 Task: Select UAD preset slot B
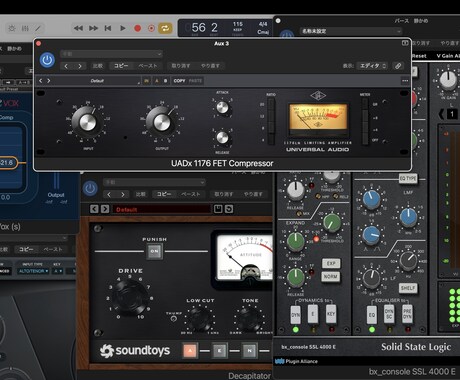[x=165, y=81]
